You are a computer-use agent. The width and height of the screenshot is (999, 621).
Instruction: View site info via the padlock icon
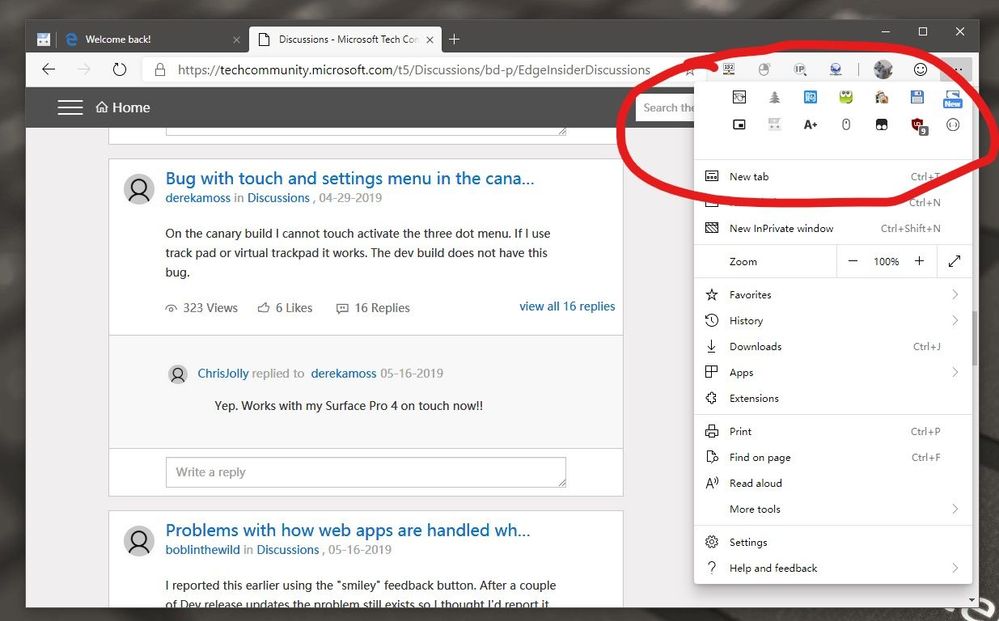pyautogui.click(x=161, y=69)
